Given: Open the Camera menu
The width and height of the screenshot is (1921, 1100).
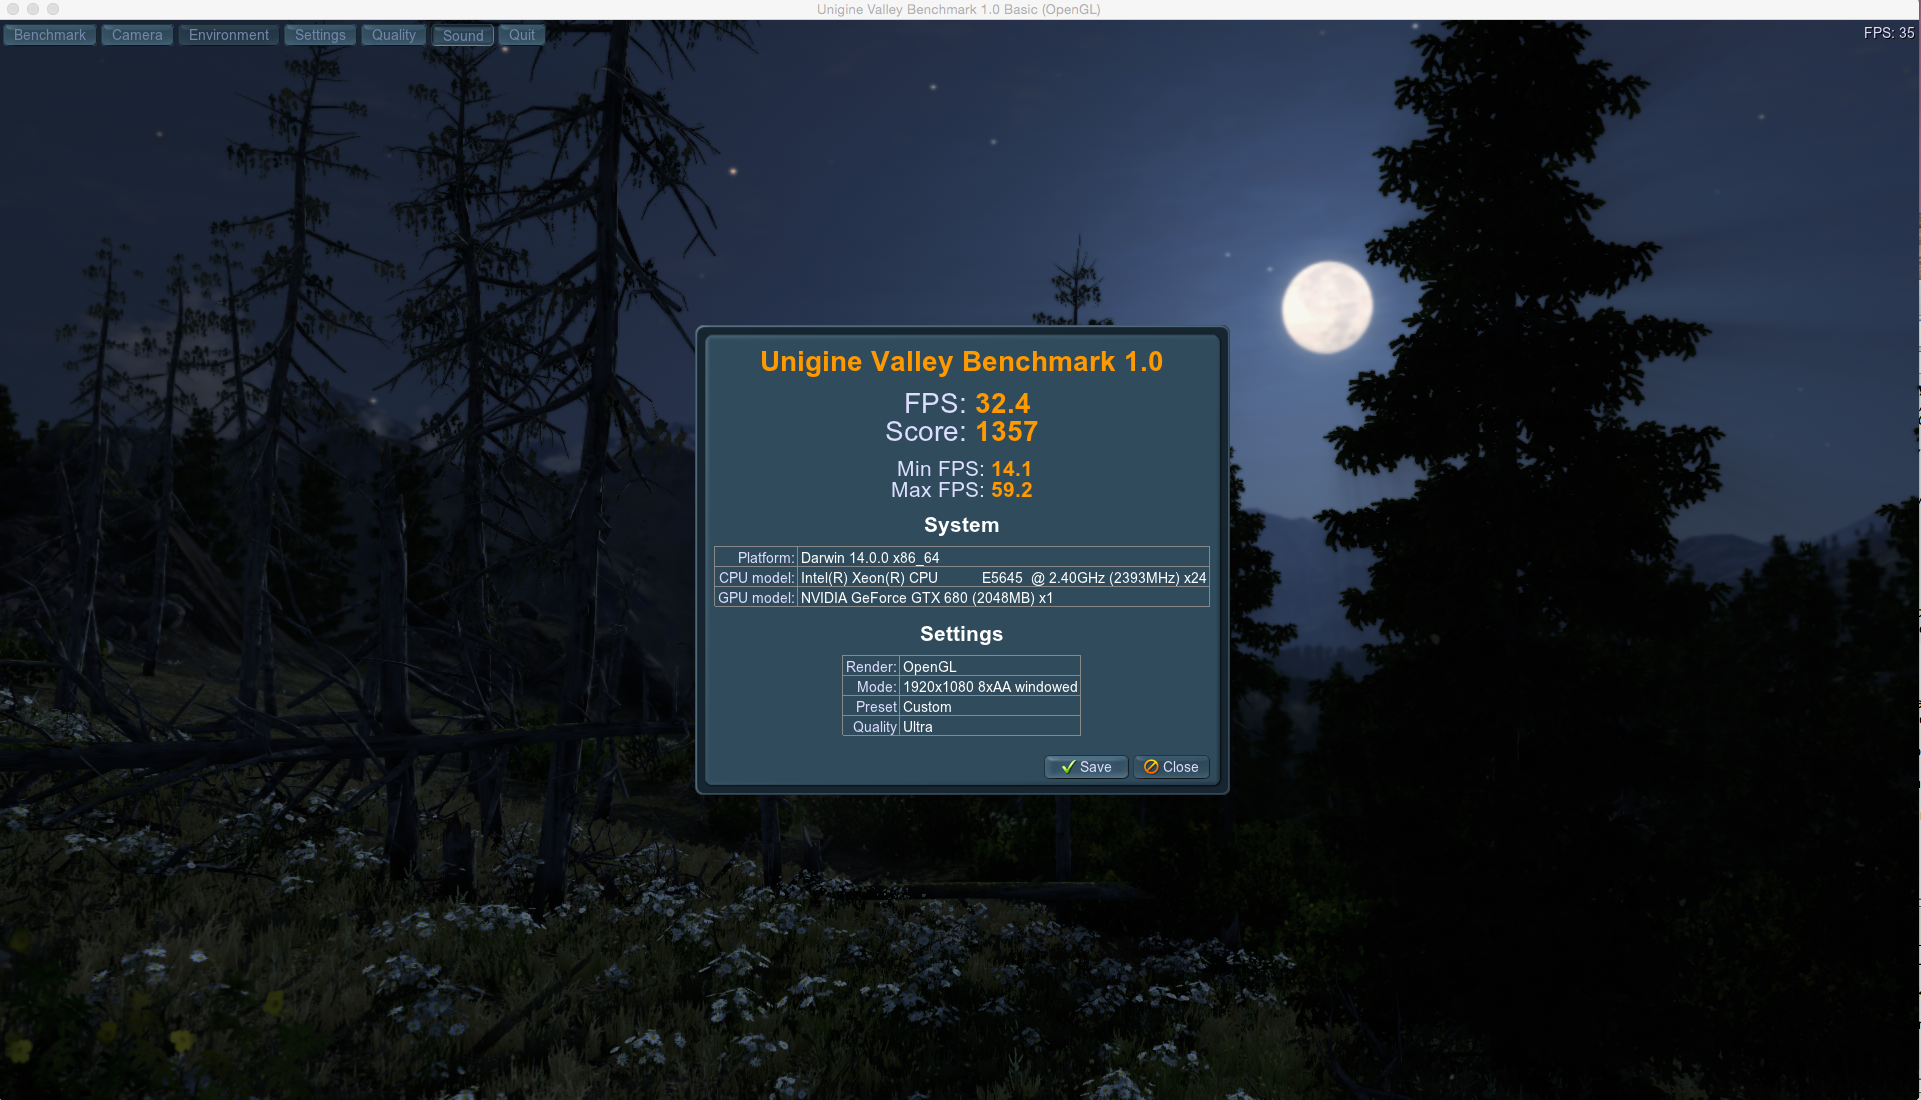Looking at the screenshot, I should point(137,35).
